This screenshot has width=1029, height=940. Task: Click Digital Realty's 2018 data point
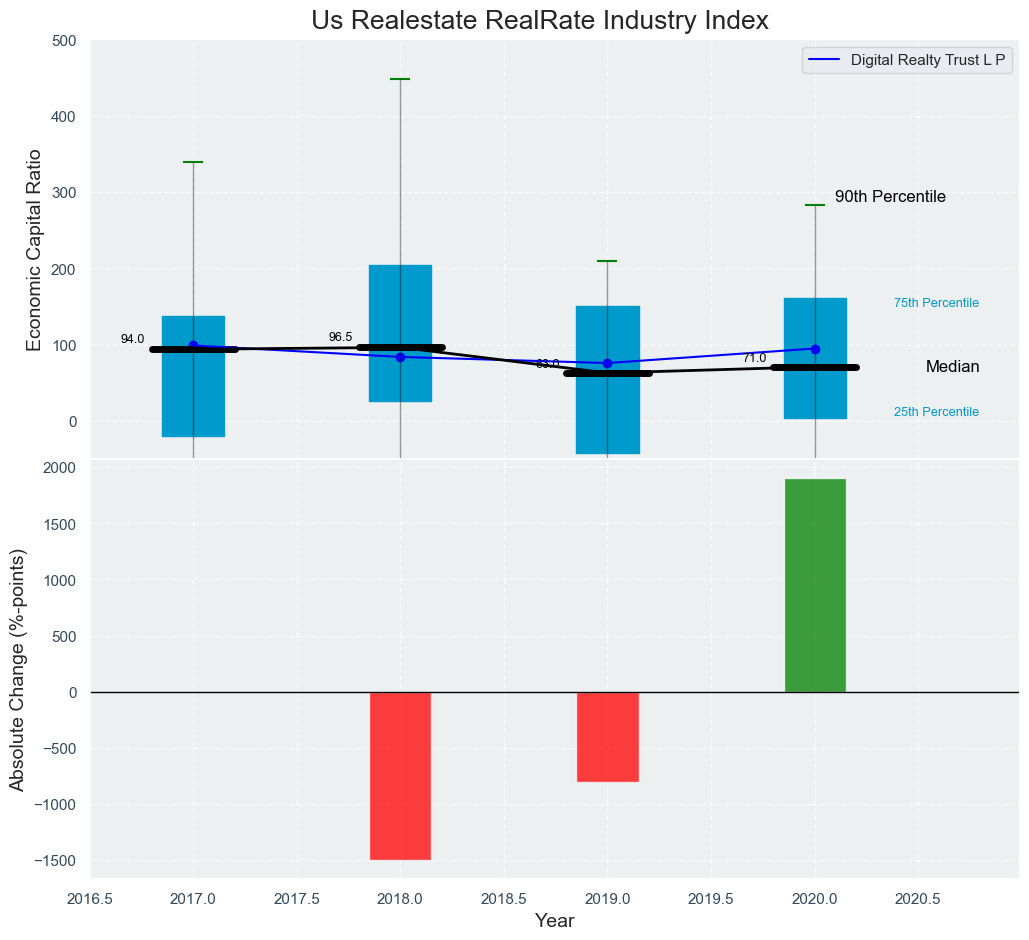tap(400, 357)
